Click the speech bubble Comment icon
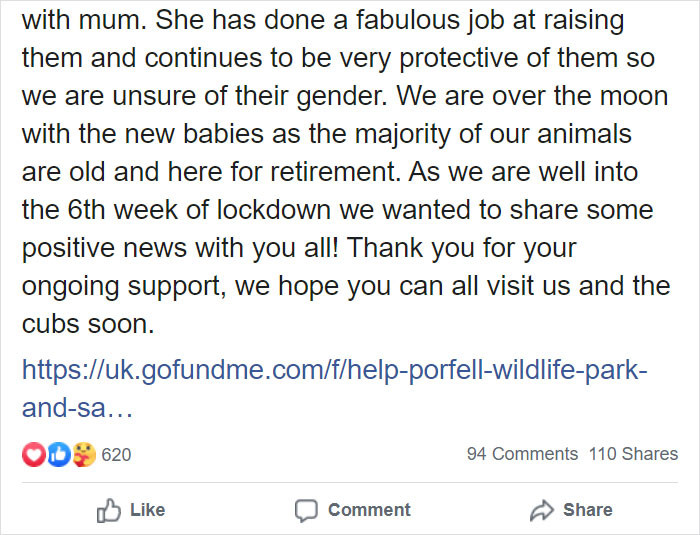700x535 pixels. tap(306, 510)
